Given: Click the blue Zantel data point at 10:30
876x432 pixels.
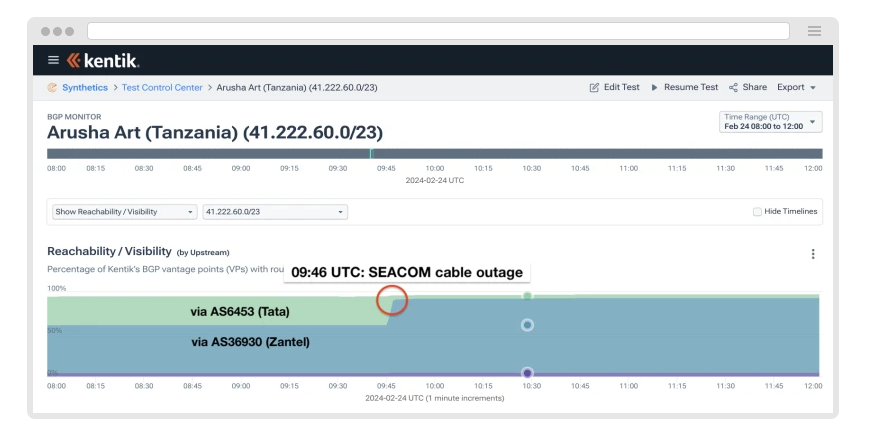Looking at the screenshot, I should 527,325.
